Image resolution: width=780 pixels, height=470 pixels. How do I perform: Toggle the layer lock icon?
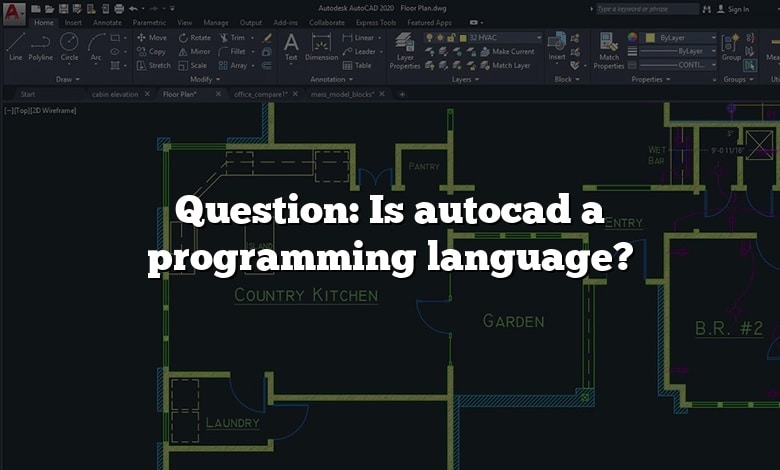coord(451,37)
